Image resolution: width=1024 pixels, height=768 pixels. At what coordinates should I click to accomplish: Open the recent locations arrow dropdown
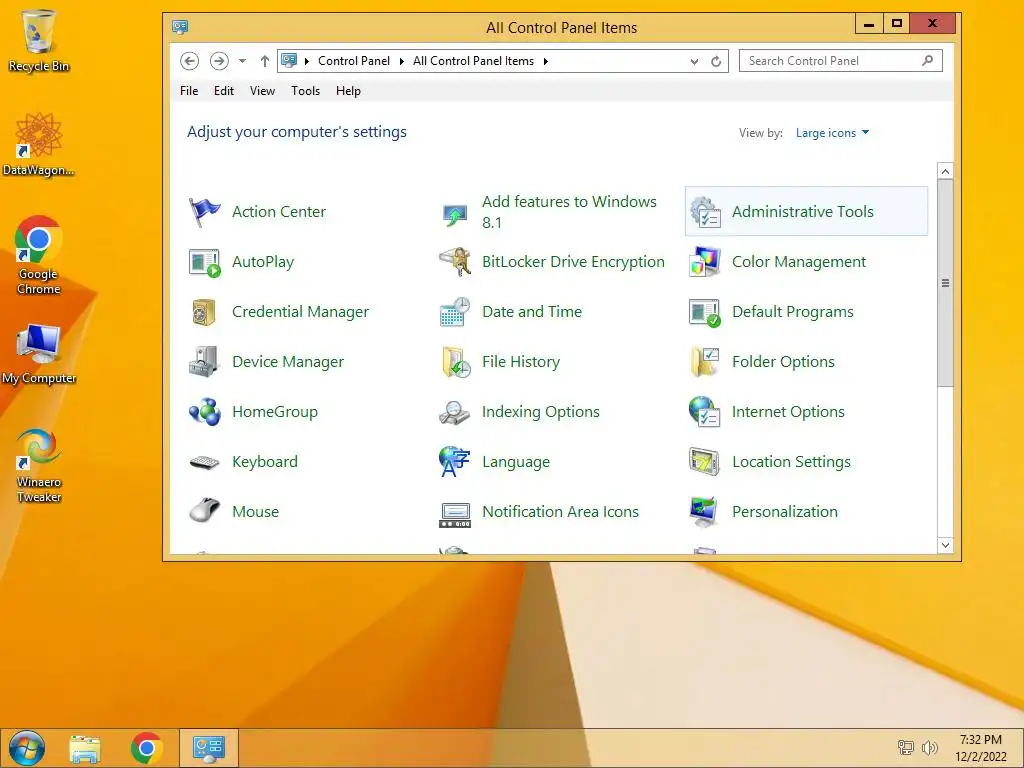[x=242, y=61]
